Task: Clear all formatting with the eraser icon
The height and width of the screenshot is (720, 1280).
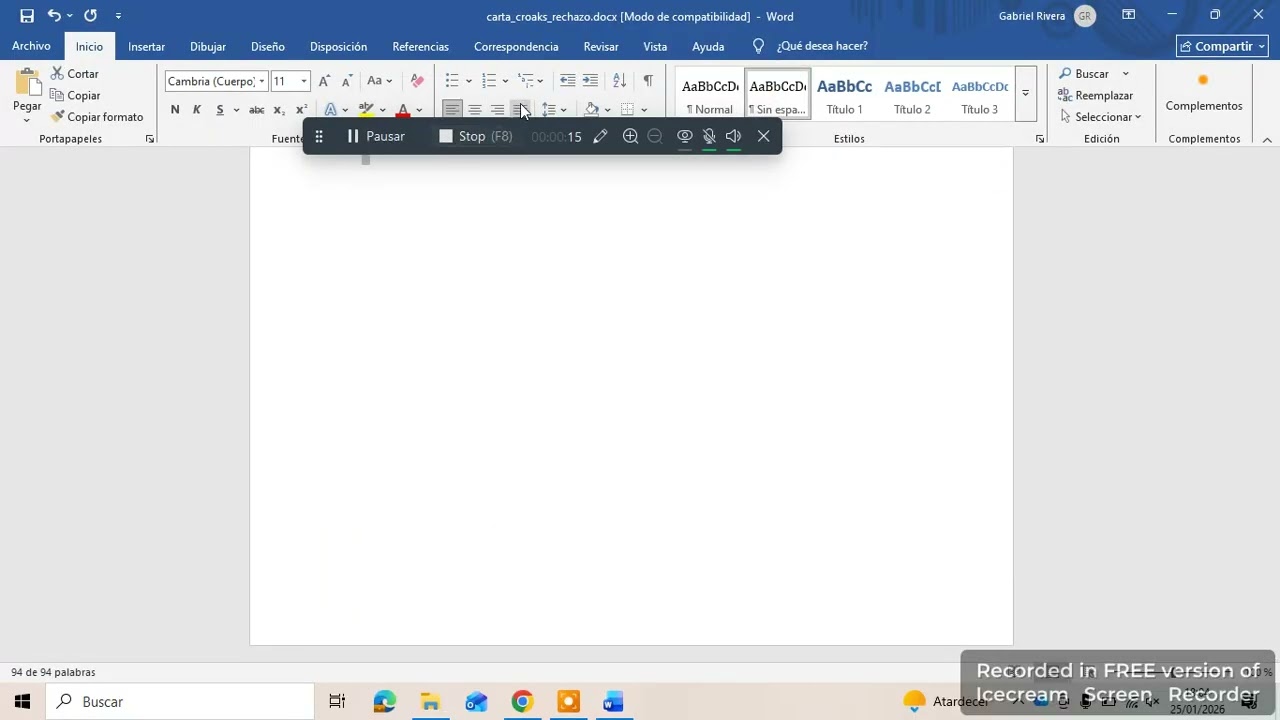Action: [x=417, y=81]
